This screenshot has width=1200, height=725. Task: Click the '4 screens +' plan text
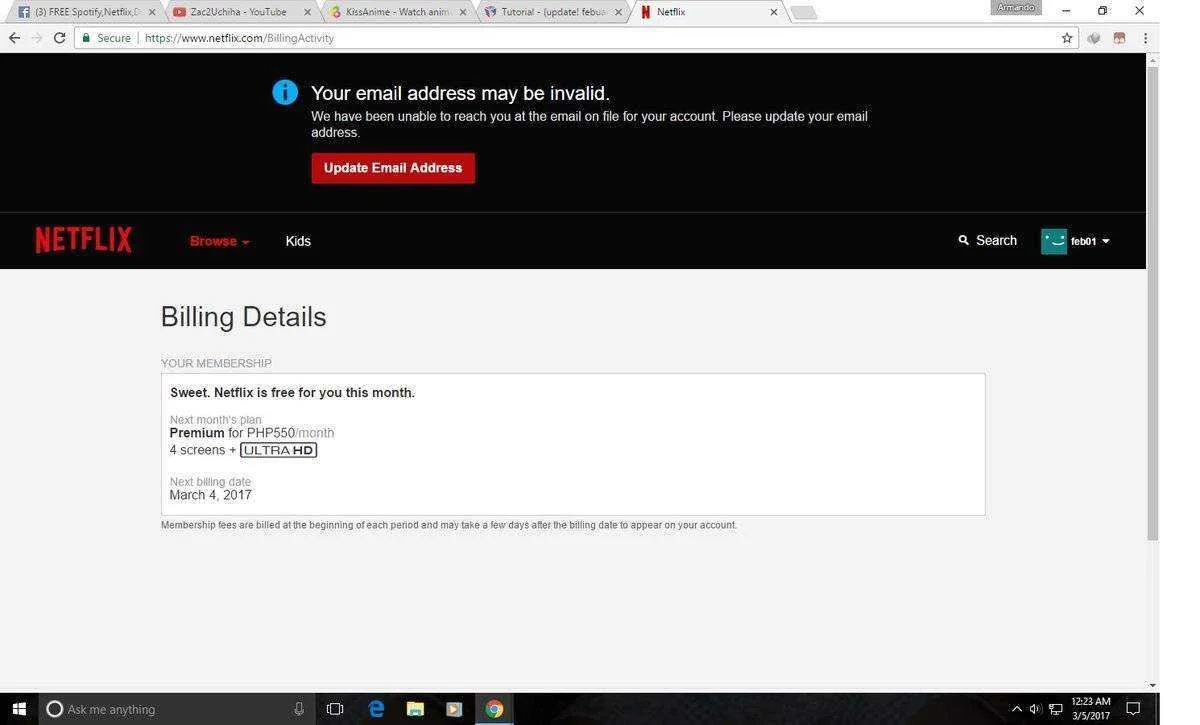tap(203, 450)
